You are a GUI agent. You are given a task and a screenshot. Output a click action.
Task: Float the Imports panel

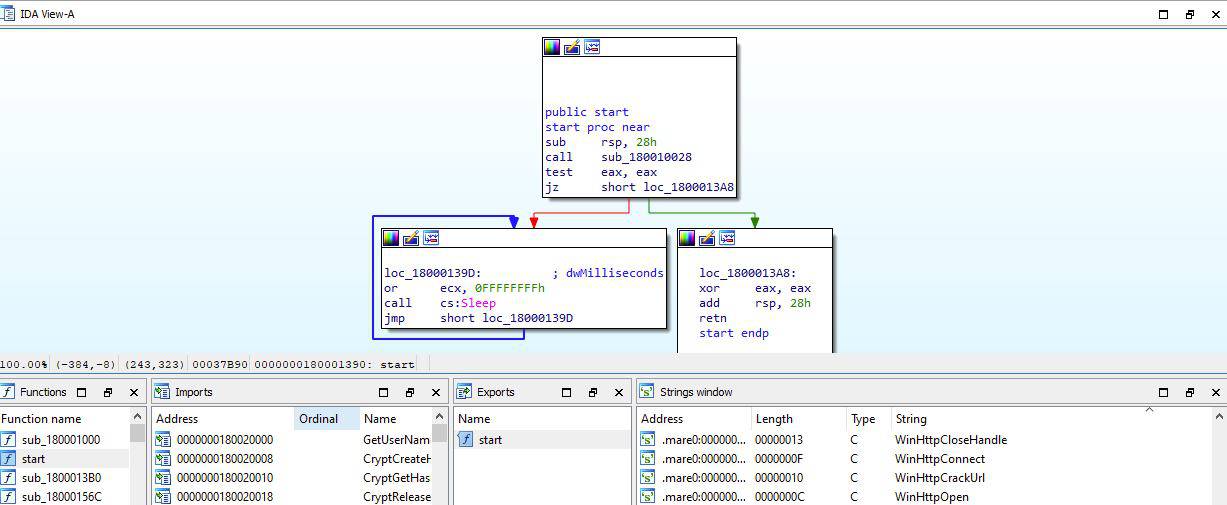point(409,393)
